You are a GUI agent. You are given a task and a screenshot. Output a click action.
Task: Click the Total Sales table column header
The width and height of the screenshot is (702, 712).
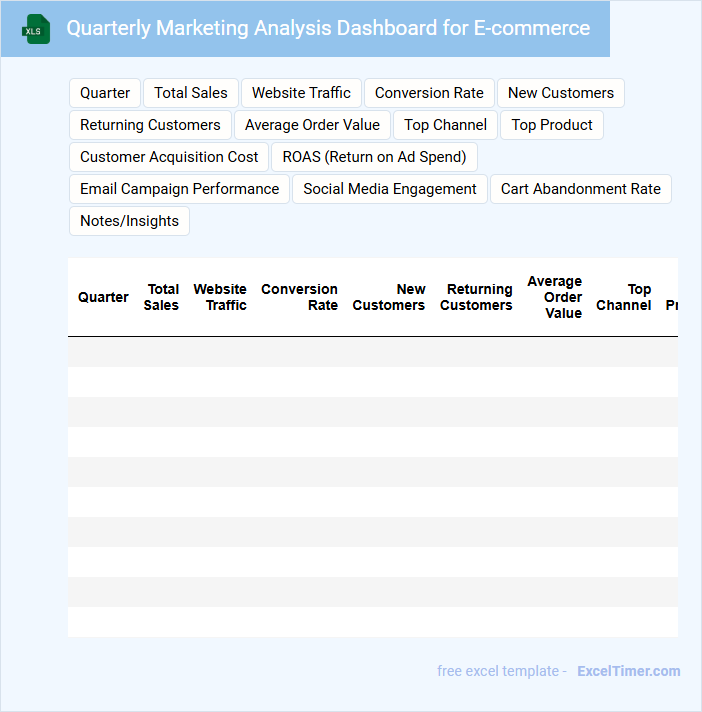click(161, 297)
